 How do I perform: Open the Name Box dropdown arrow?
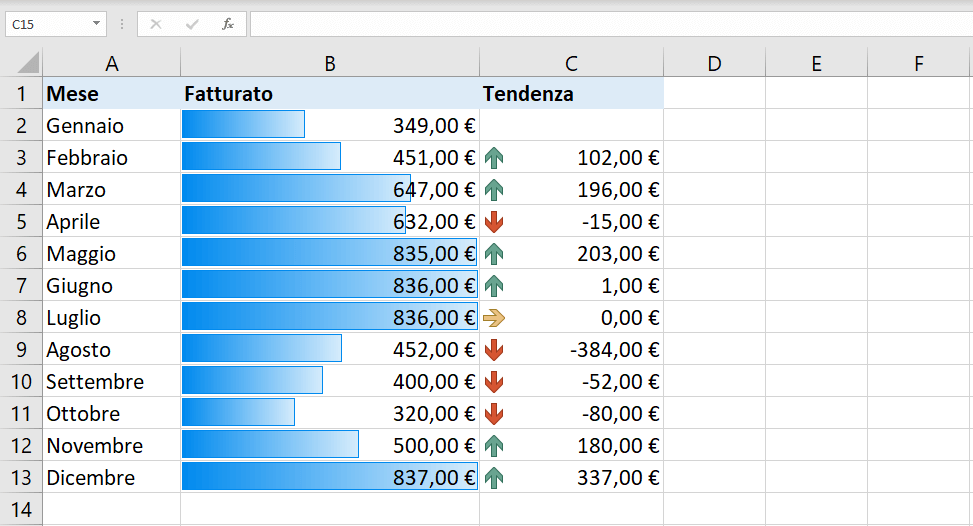(x=96, y=24)
